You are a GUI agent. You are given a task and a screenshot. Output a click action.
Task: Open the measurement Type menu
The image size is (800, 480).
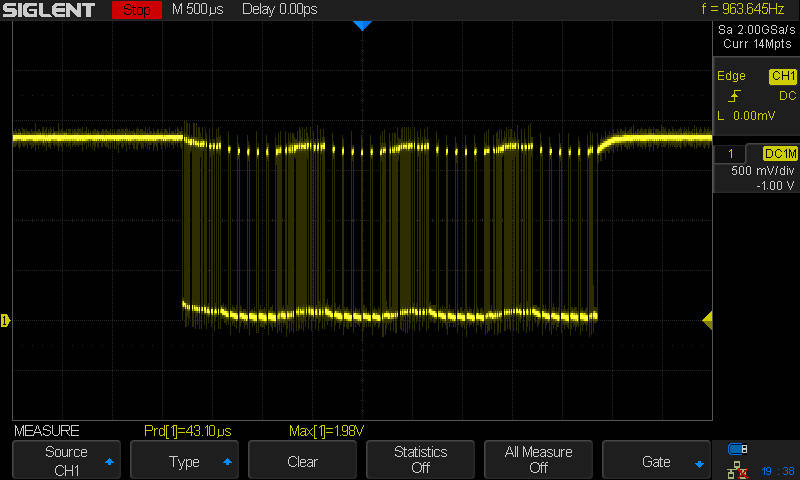(184, 460)
